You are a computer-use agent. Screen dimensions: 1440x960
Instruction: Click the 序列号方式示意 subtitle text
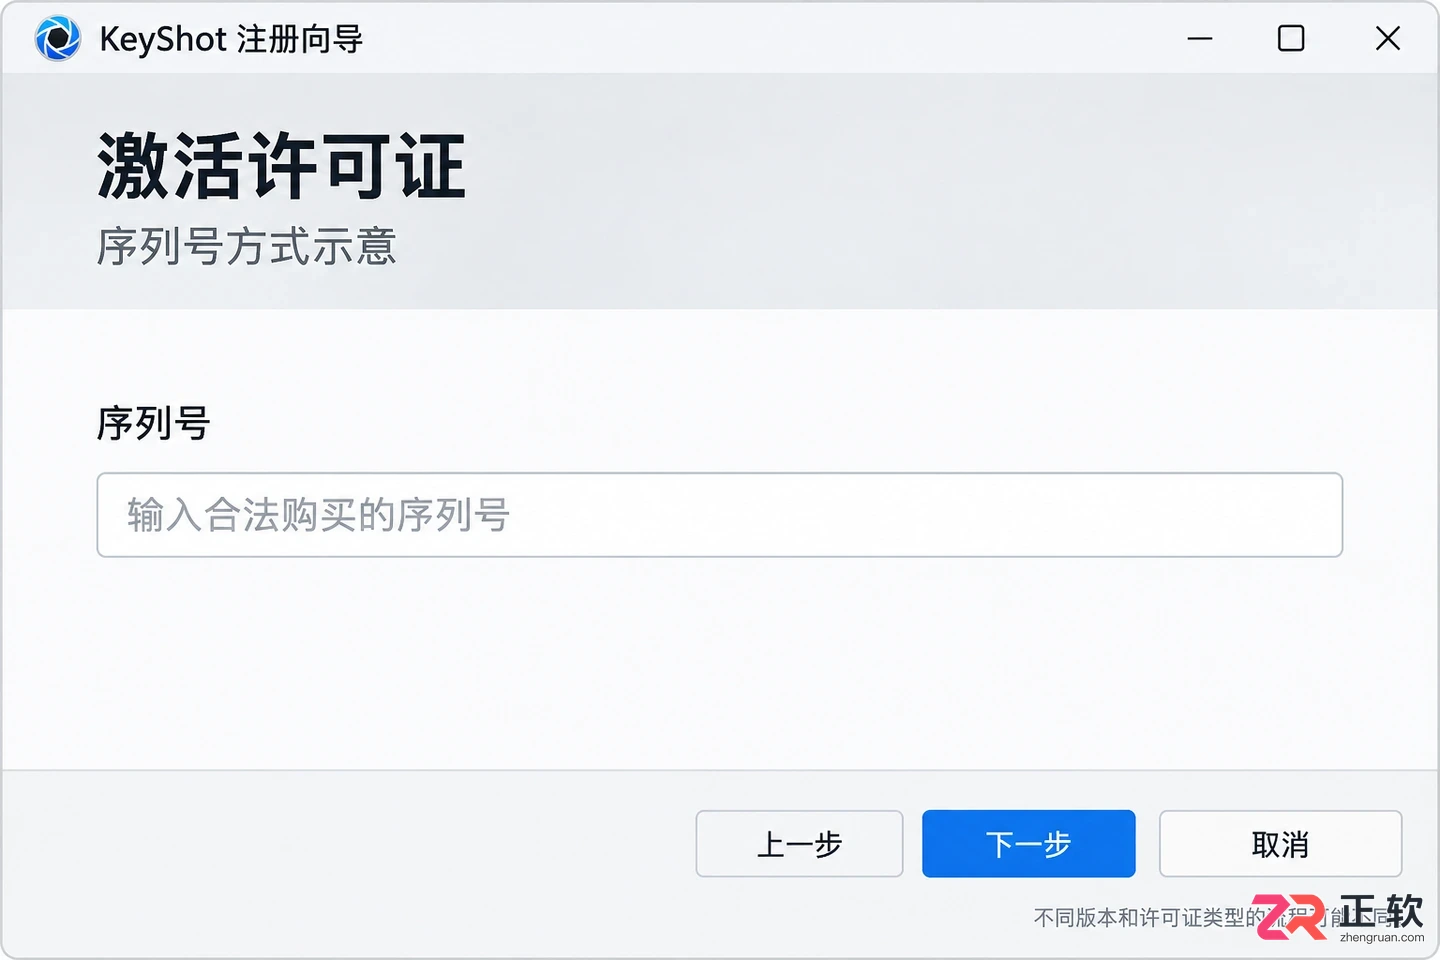tap(246, 246)
